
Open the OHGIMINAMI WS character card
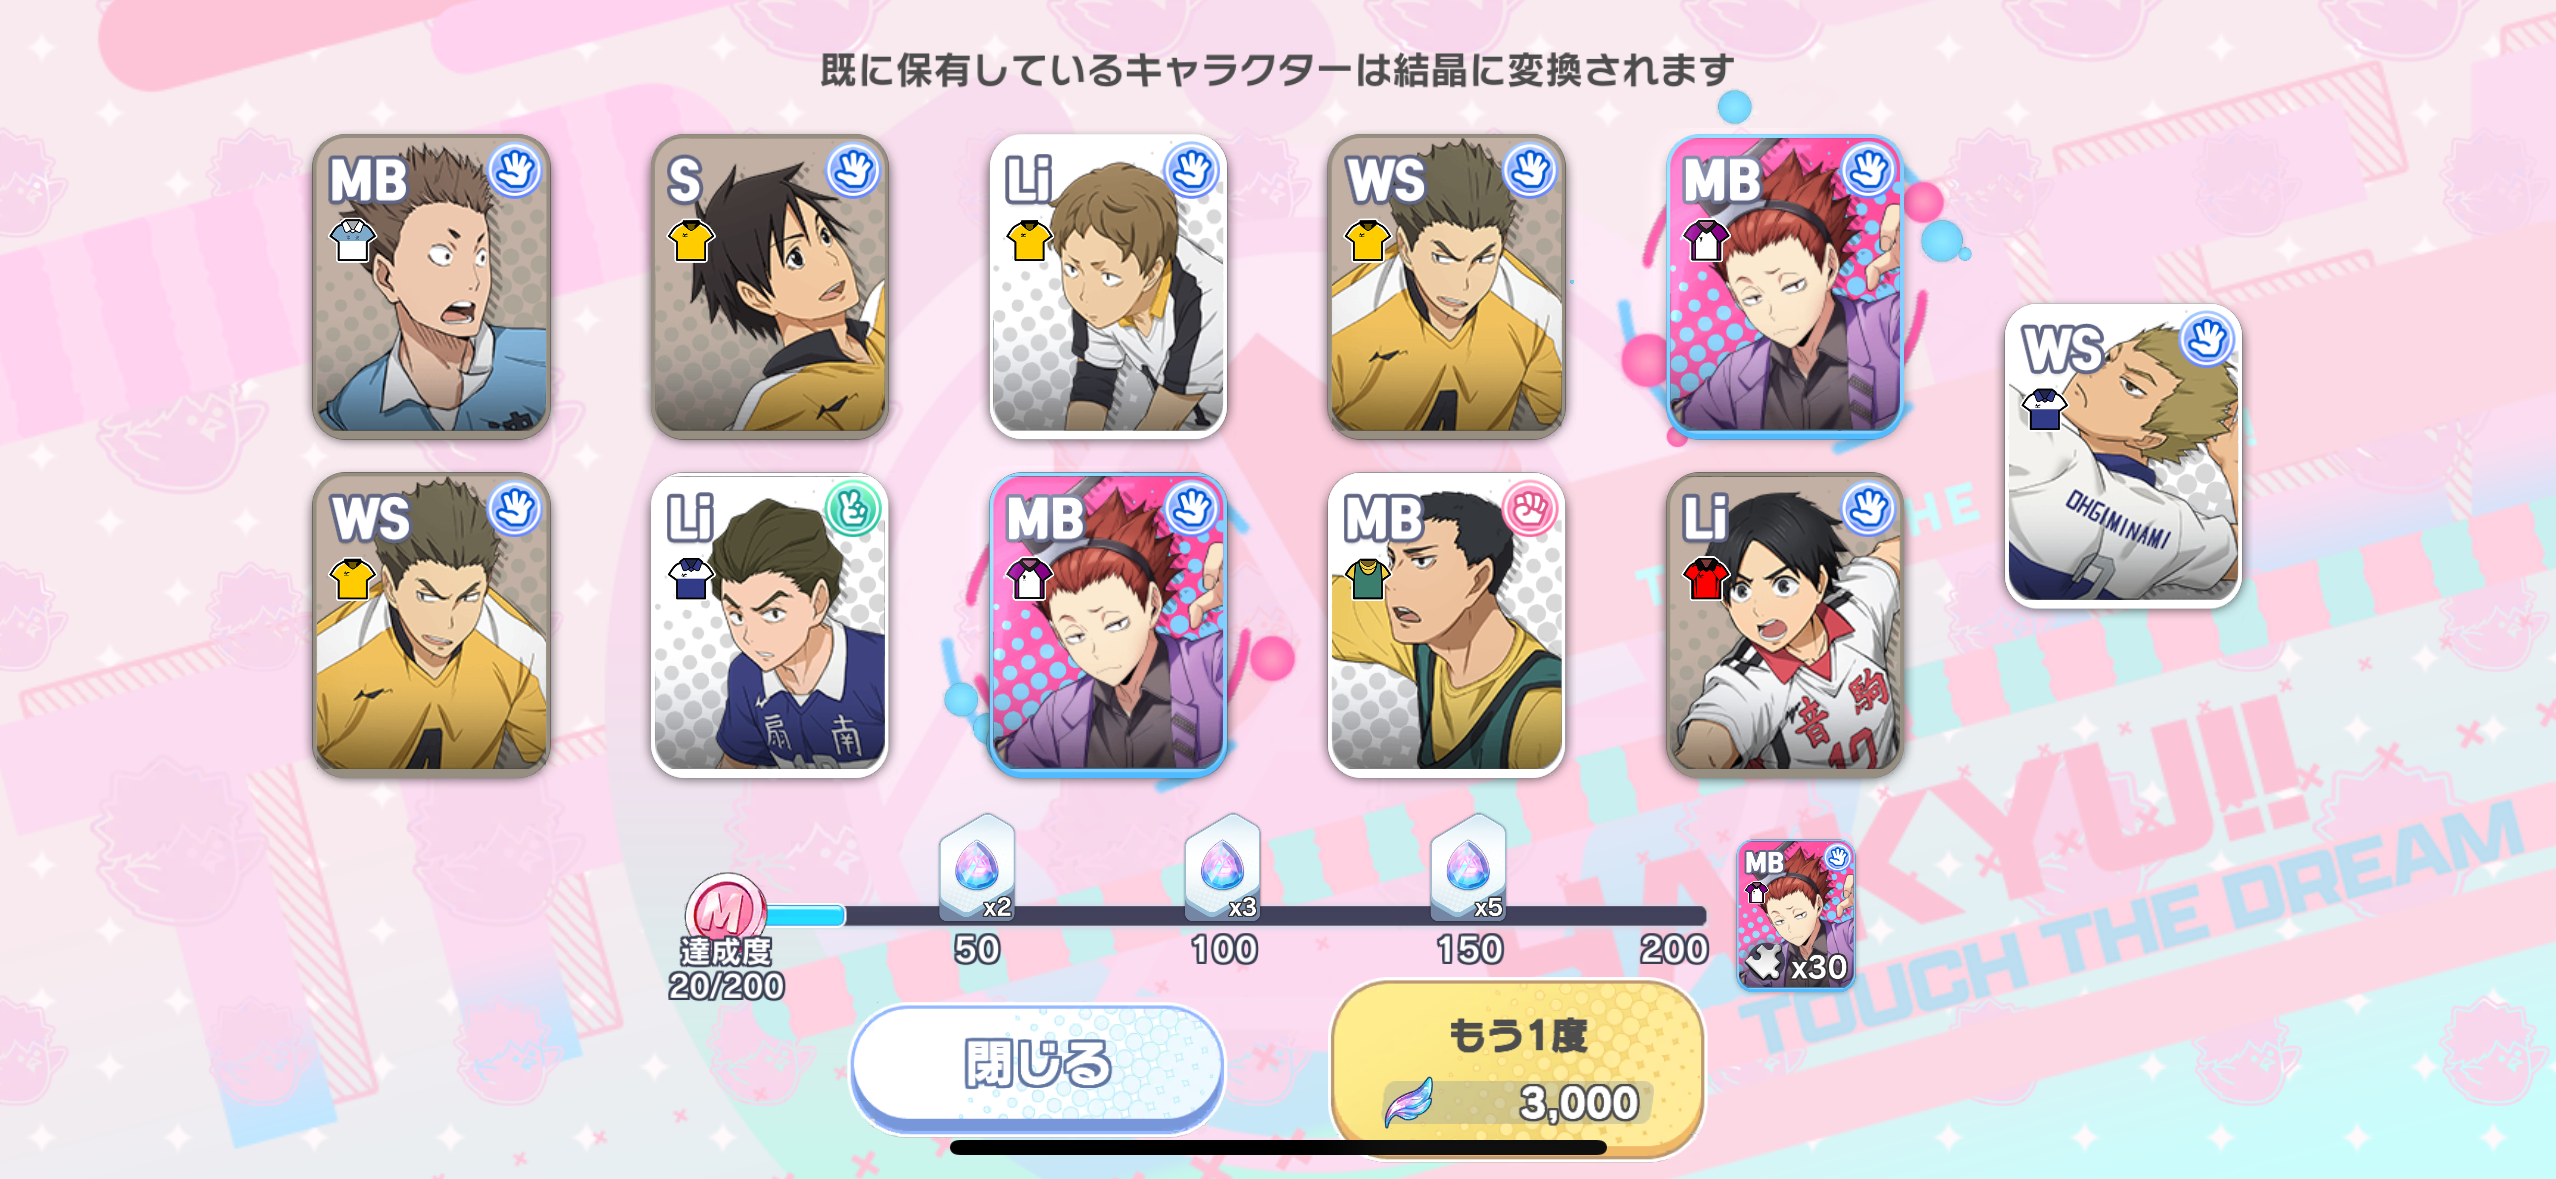2123,456
